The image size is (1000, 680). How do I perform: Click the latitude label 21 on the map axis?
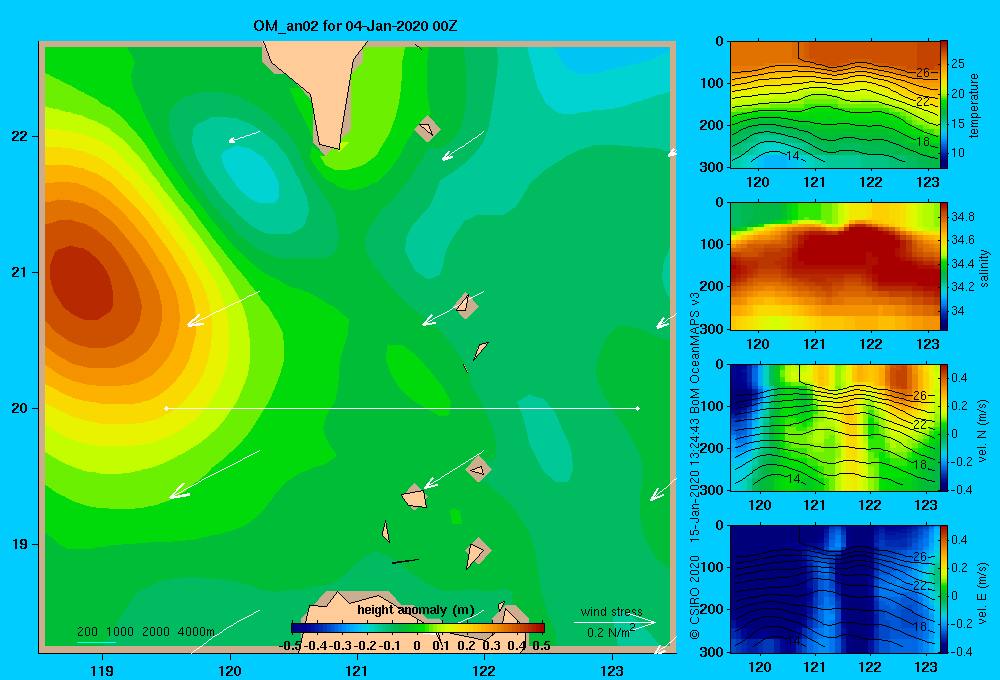coord(20,272)
